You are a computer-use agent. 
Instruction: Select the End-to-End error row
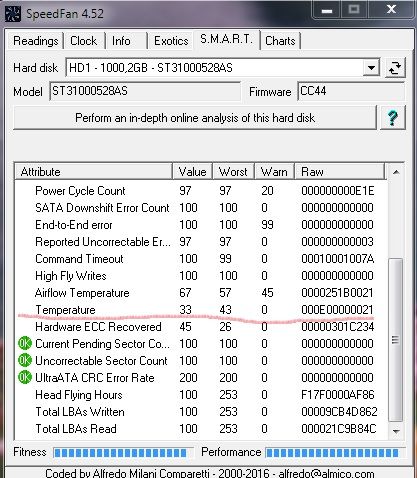click(x=201, y=225)
